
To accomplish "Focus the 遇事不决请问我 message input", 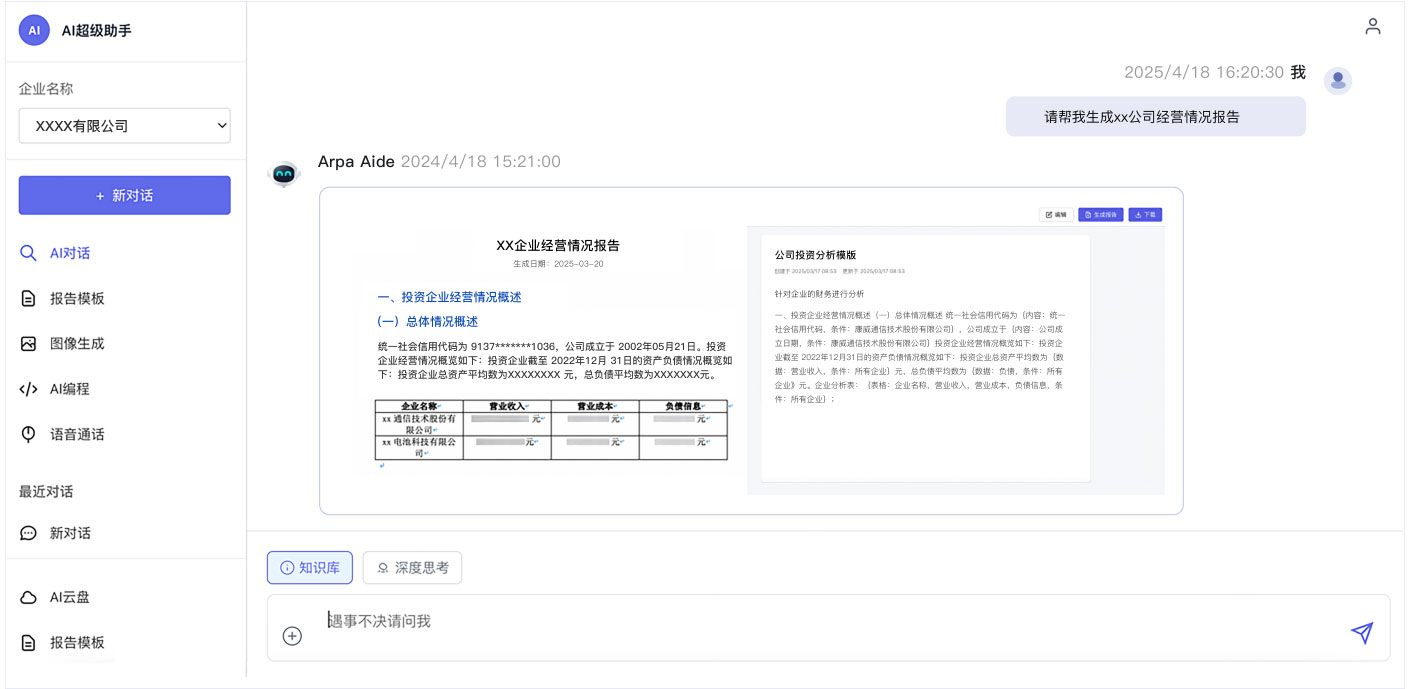I will pos(828,627).
